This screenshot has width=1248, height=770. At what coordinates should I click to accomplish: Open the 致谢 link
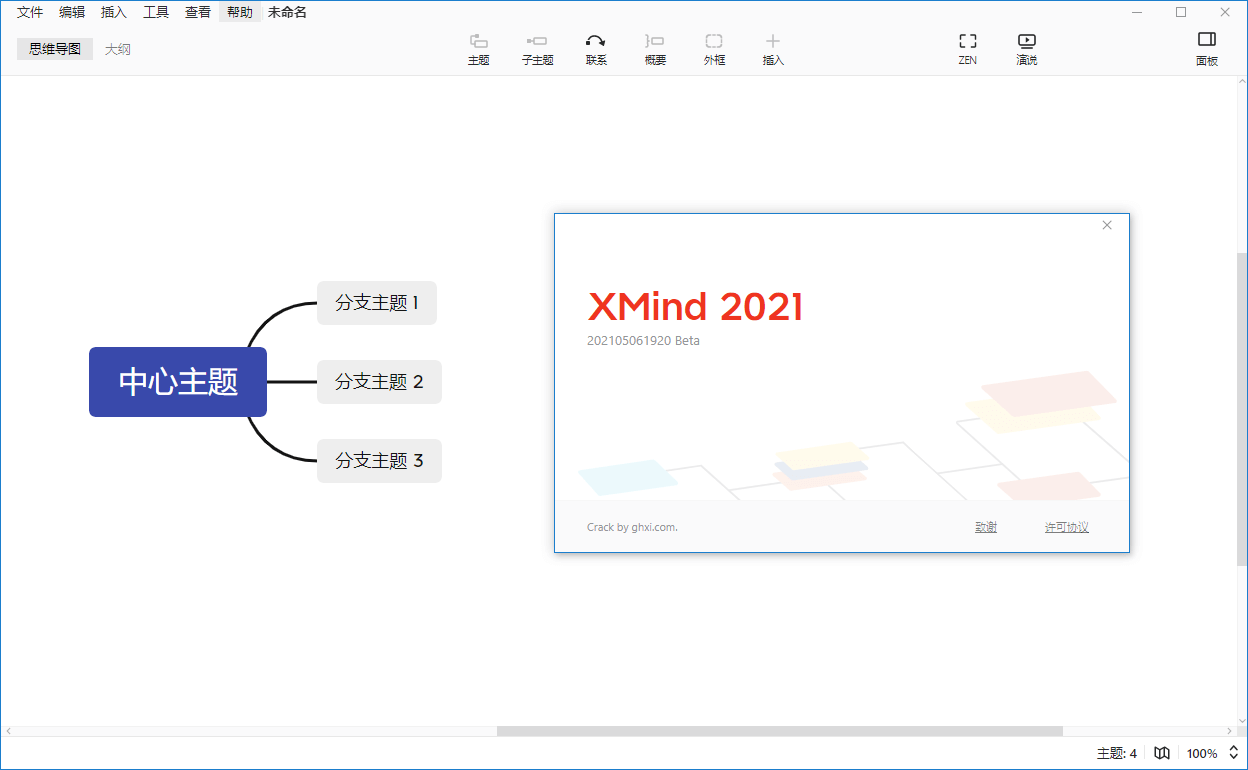986,527
